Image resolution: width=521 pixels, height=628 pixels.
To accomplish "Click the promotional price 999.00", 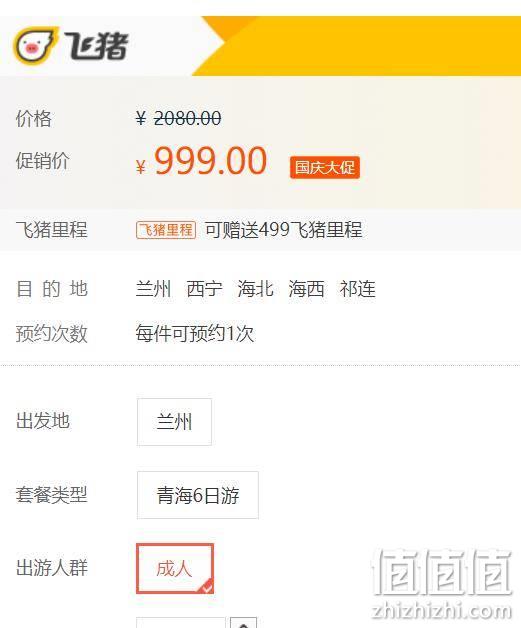I will click(211, 161).
